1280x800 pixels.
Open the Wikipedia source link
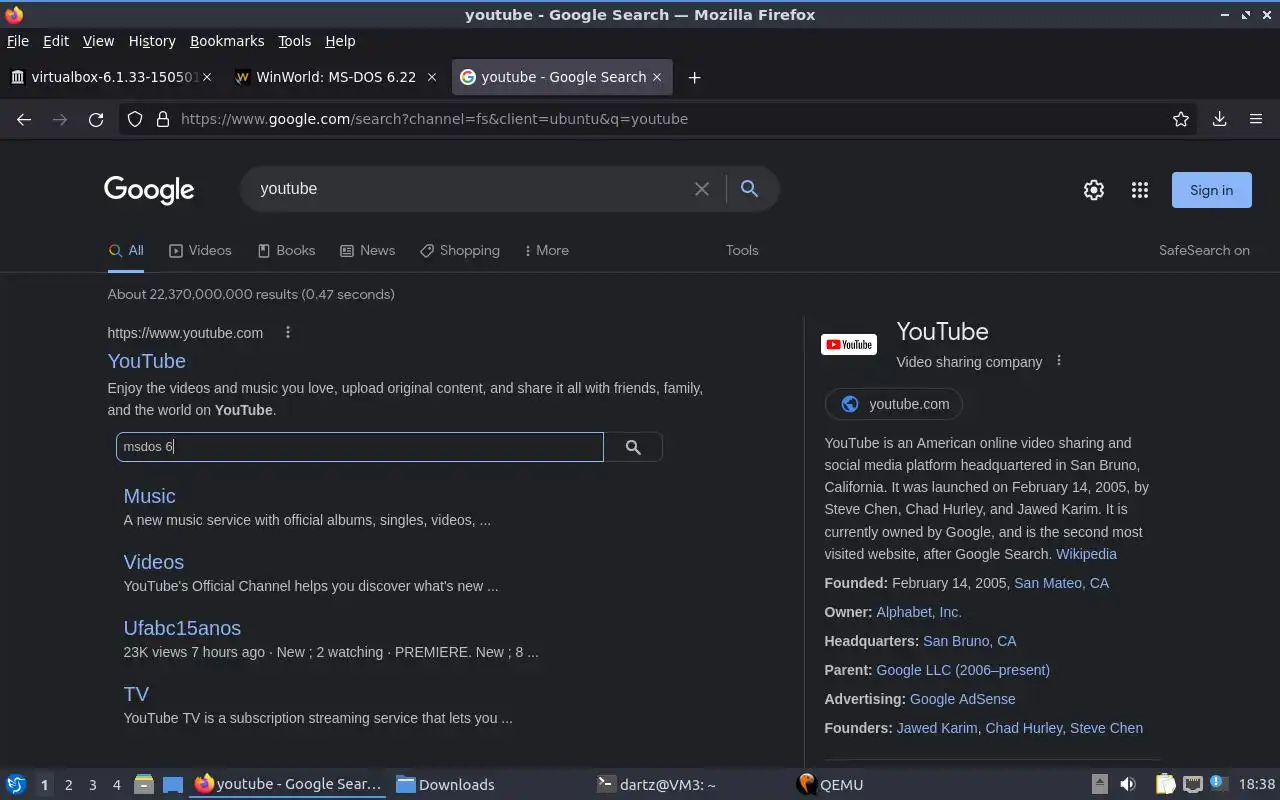point(1086,554)
